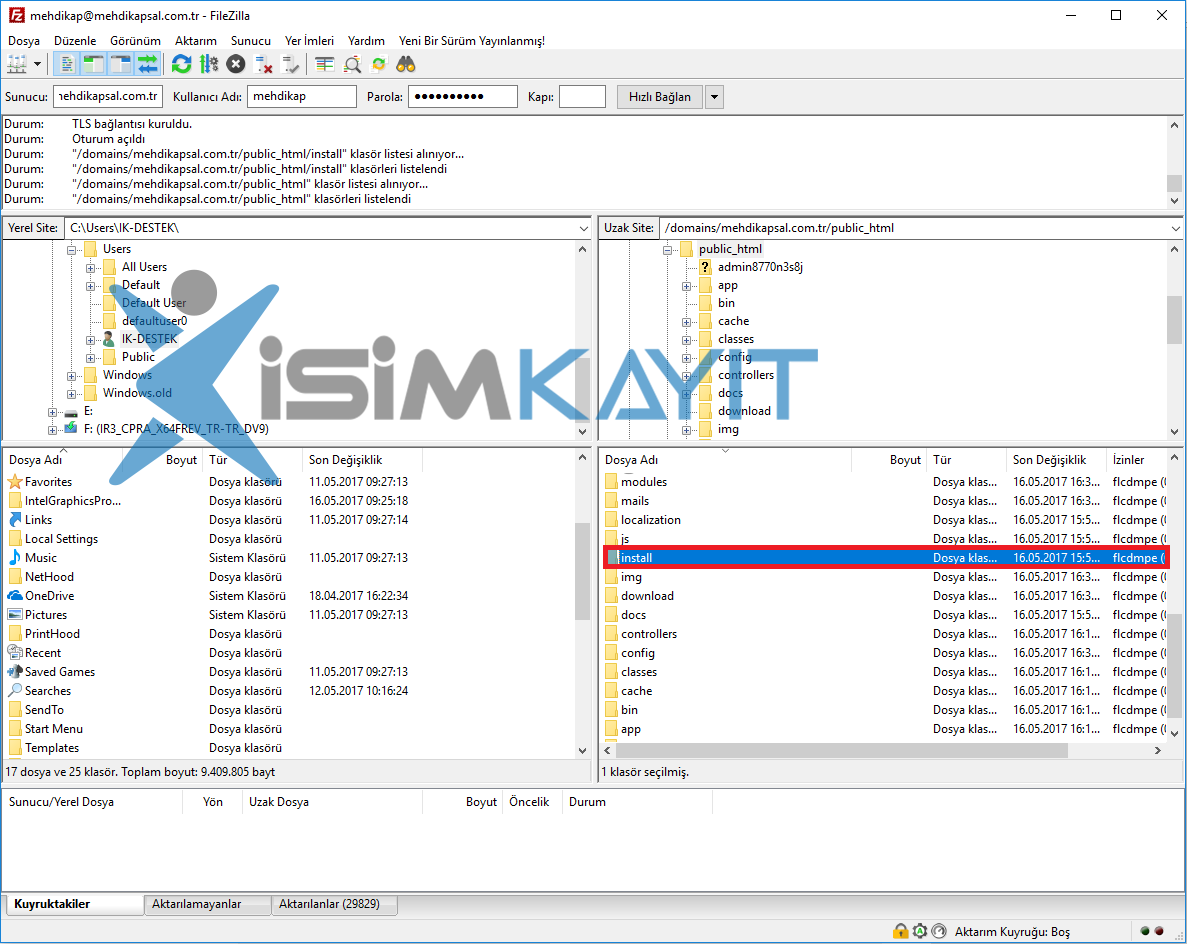Select the Searches folder icon
Screen dimensions: 1187x944
tap(15, 690)
